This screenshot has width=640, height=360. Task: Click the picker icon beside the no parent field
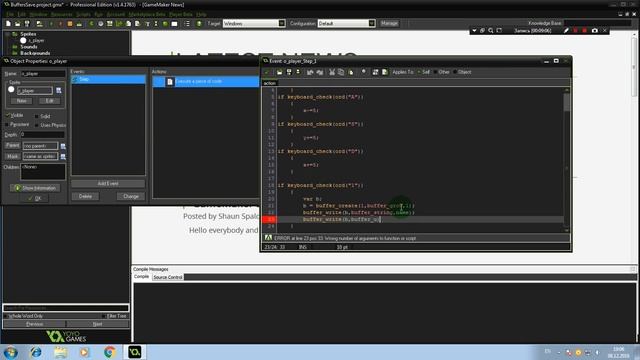pyautogui.click(x=63, y=146)
